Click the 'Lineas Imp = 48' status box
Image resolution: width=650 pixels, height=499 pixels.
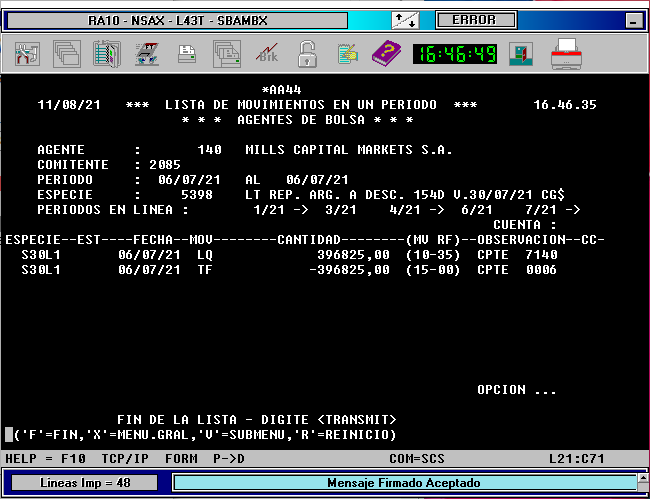[85, 483]
